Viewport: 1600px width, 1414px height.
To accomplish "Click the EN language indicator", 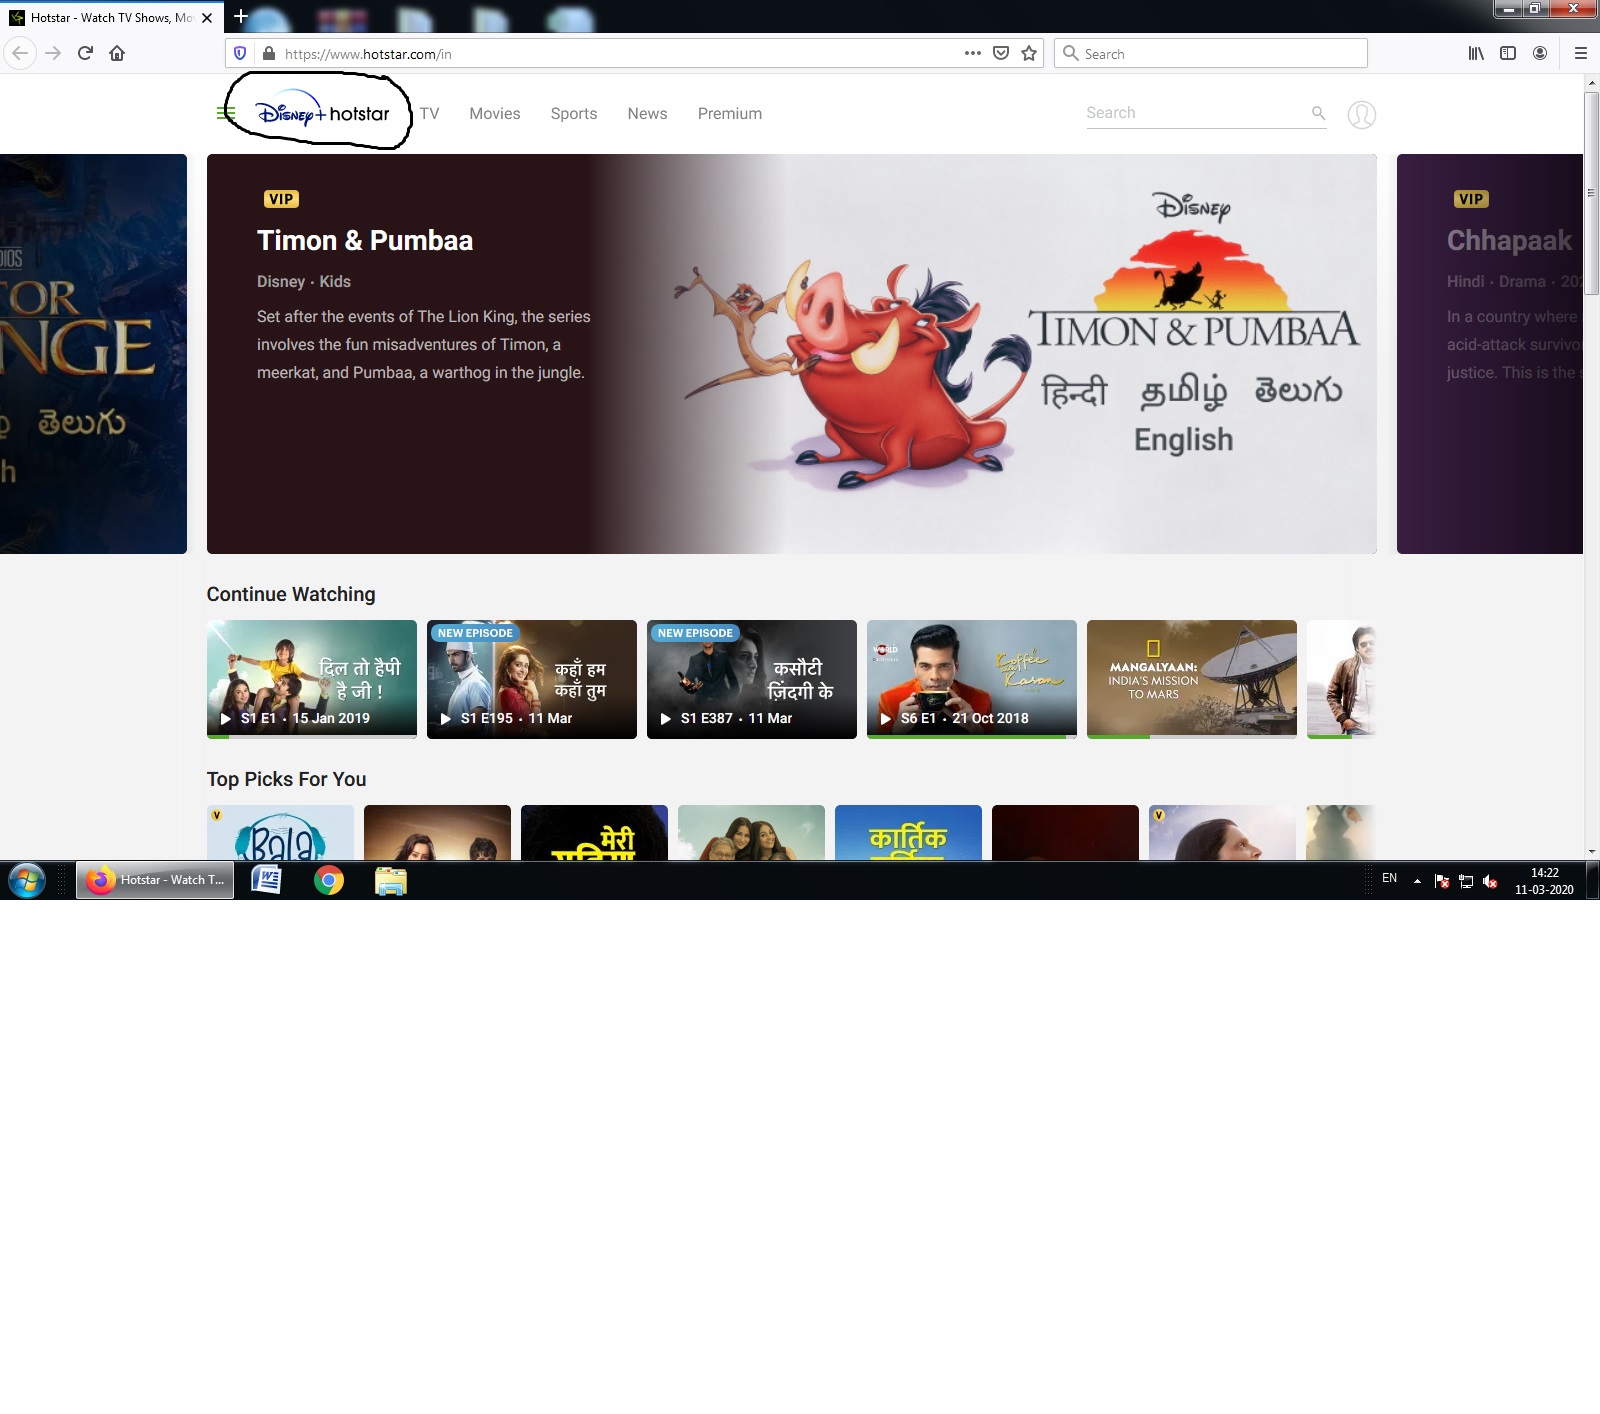I will (1389, 878).
